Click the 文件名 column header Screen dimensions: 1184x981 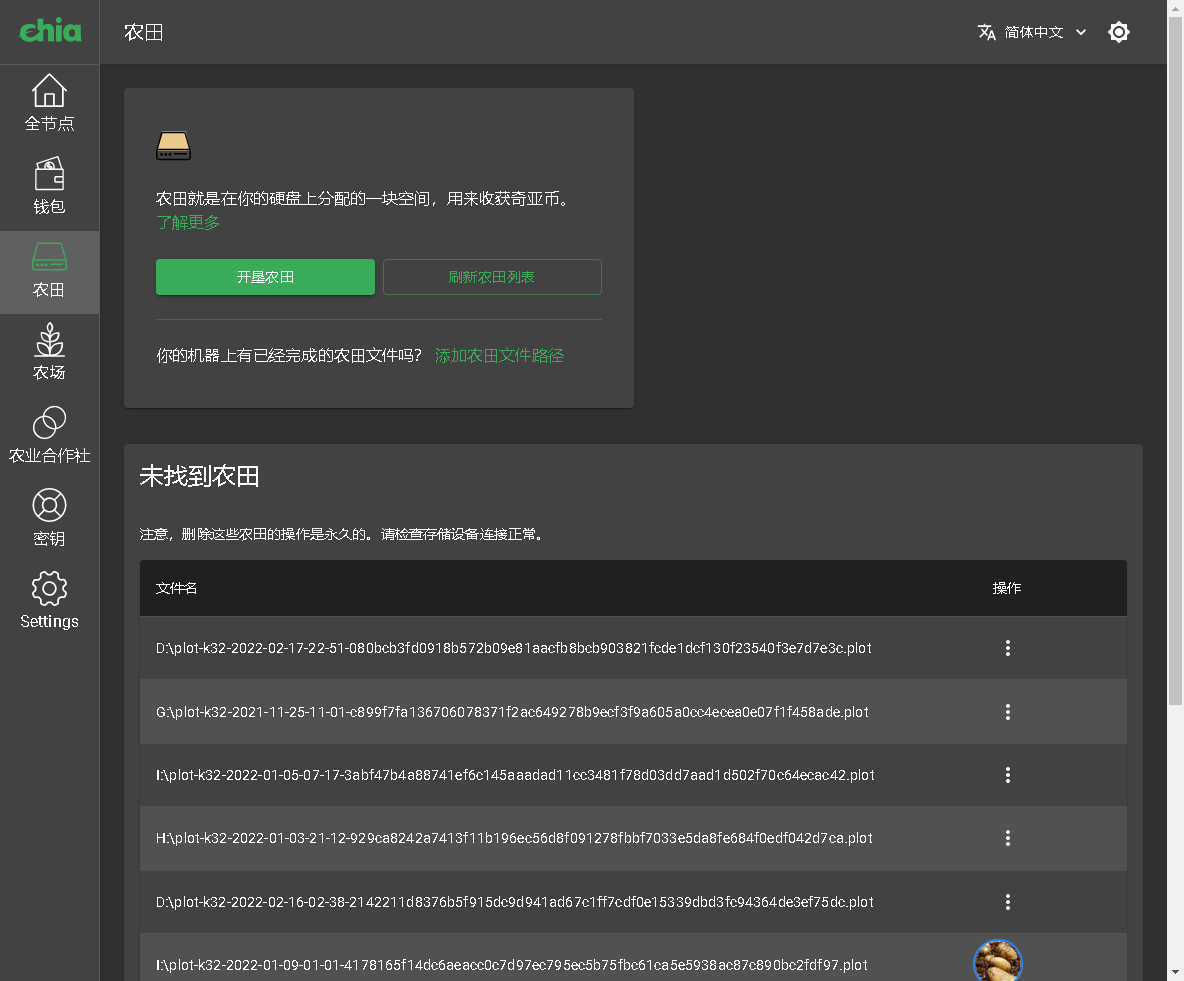(x=176, y=588)
